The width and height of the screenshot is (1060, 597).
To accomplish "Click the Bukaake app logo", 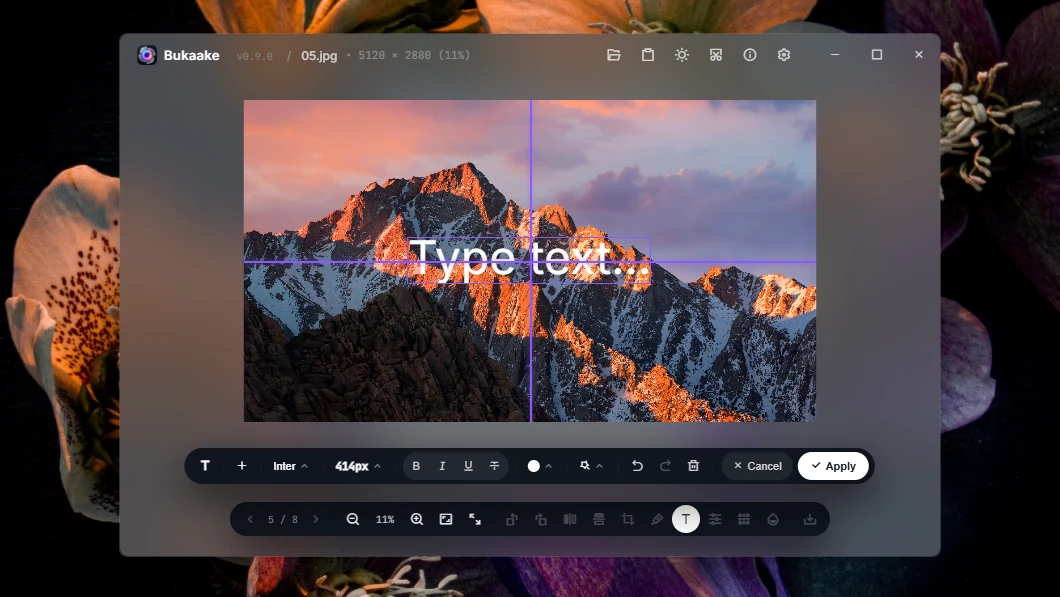I will [147, 55].
